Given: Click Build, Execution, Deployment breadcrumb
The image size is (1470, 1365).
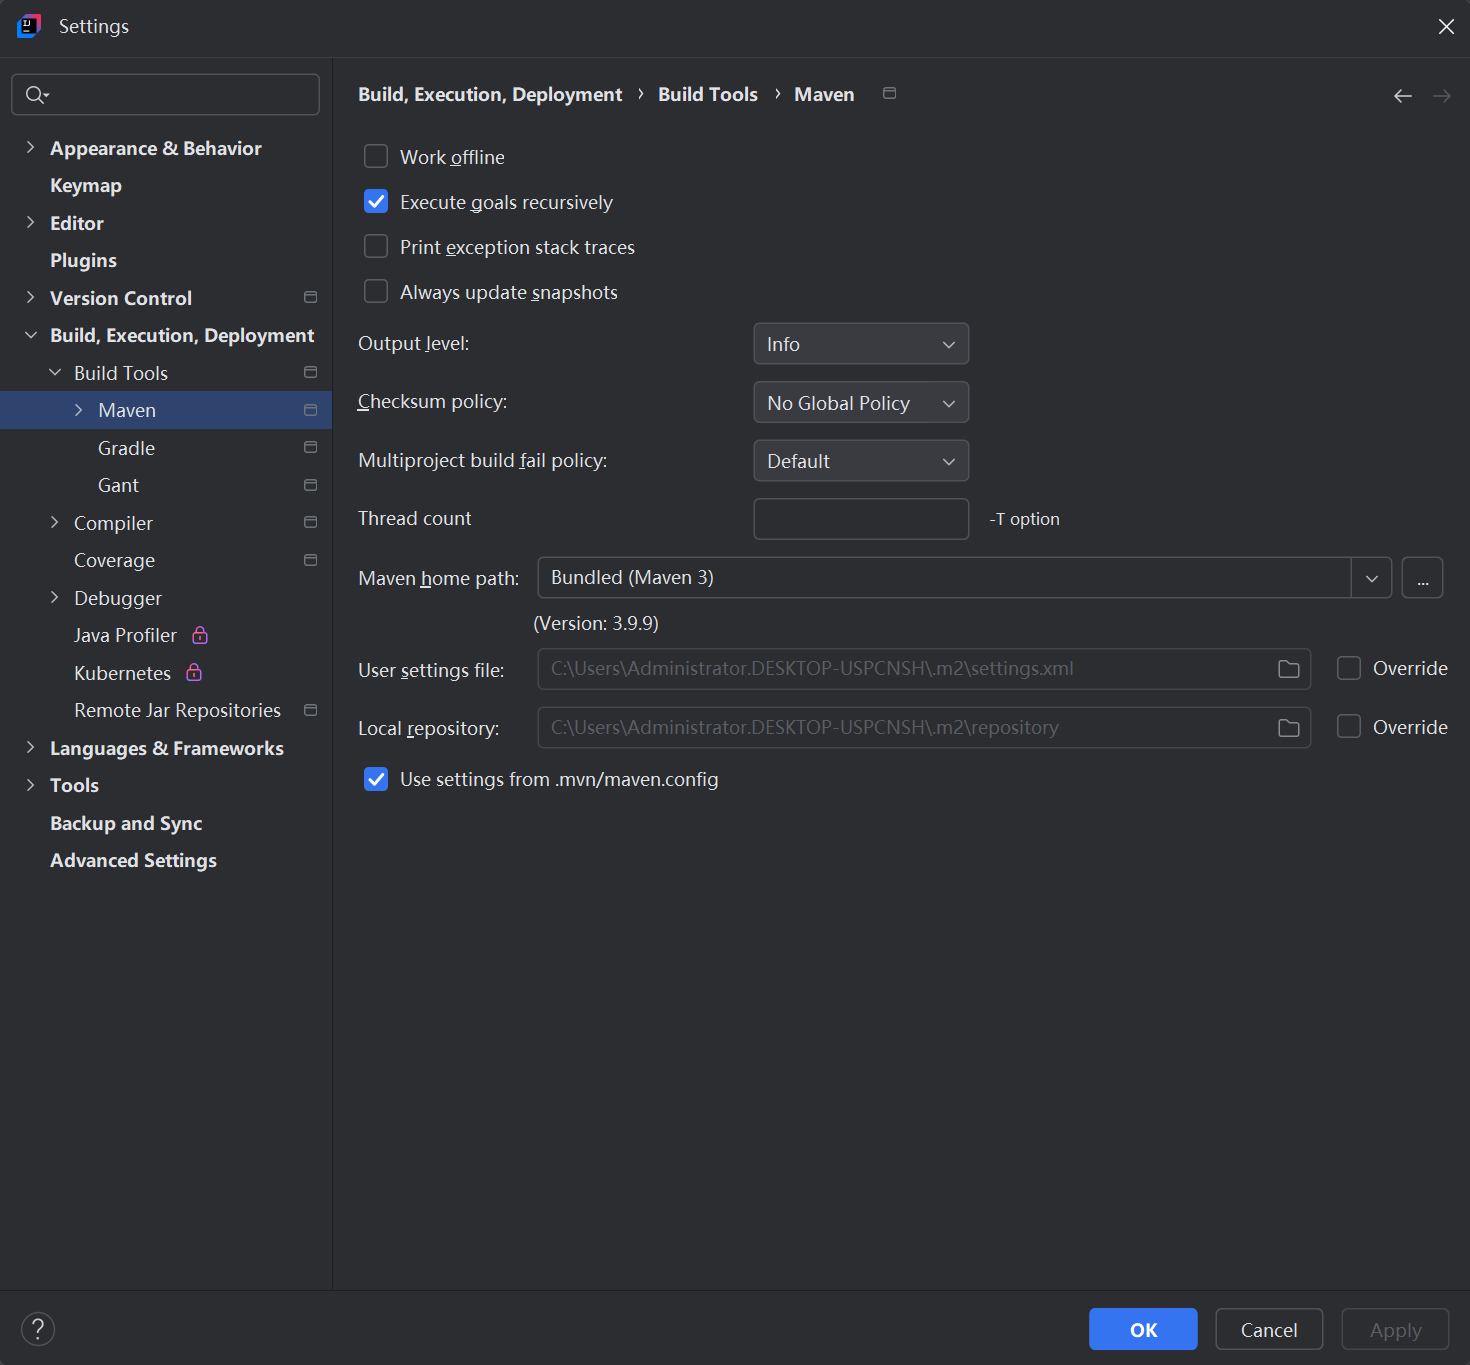Looking at the screenshot, I should point(490,94).
